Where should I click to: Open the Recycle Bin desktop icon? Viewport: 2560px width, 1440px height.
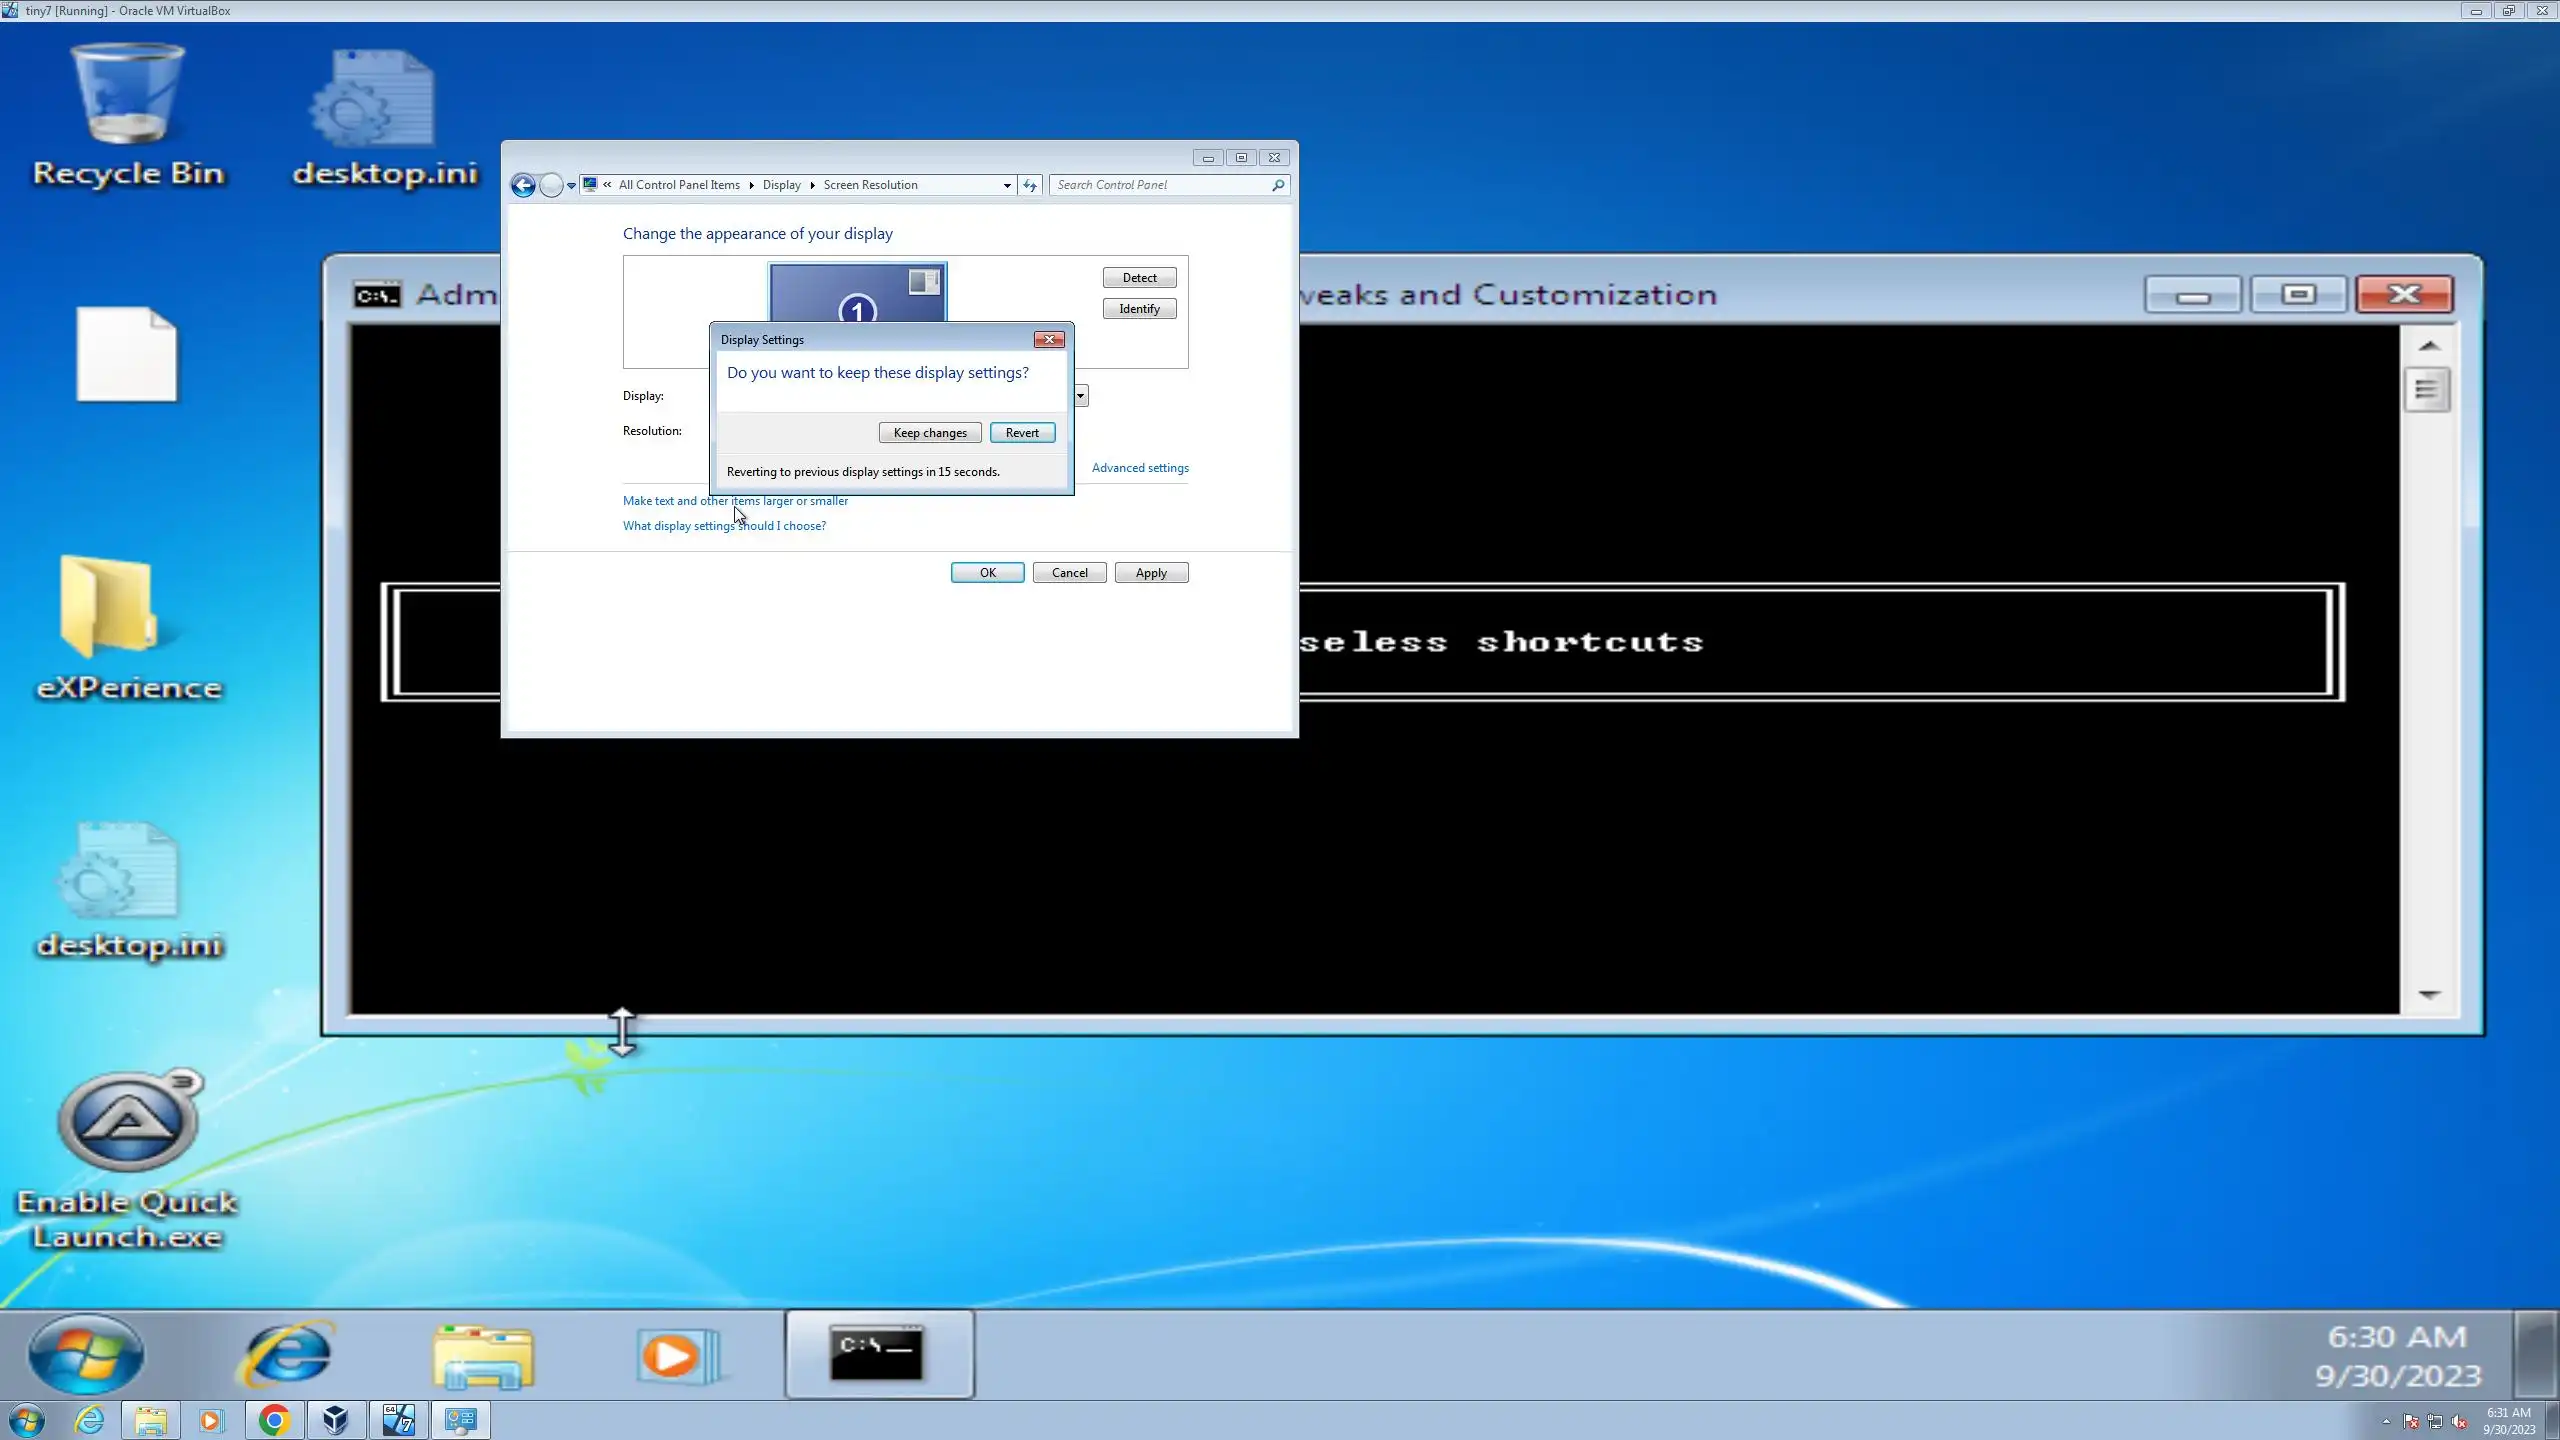point(127,115)
